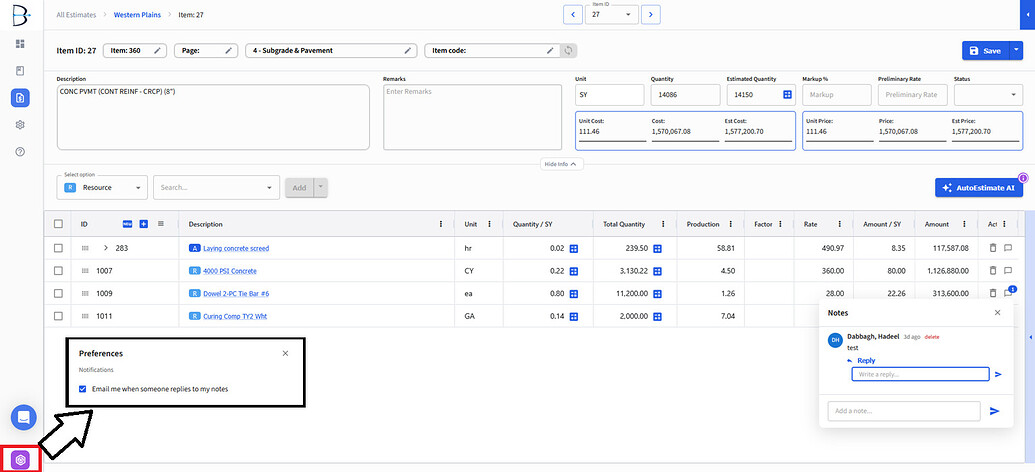This screenshot has width=1035, height=472.
Task: Open the chat support bubble icon
Action: (x=23, y=417)
